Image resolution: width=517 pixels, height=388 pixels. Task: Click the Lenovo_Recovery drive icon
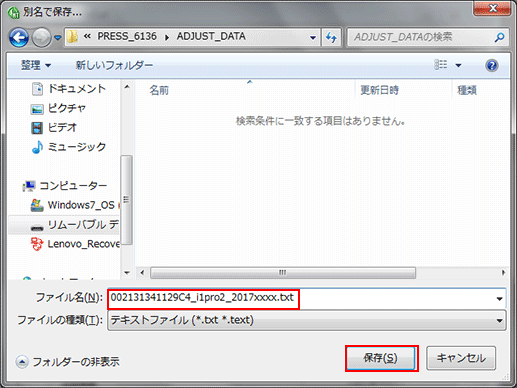pyautogui.click(x=37, y=244)
